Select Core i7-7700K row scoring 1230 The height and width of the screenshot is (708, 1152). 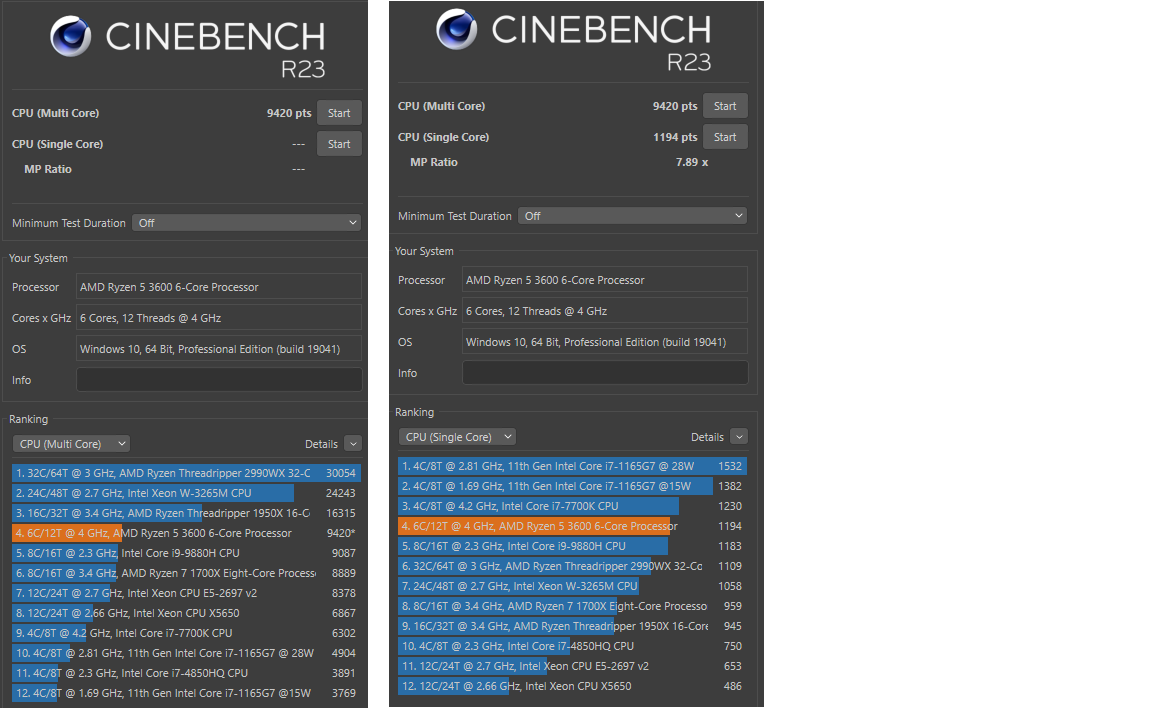coord(572,506)
